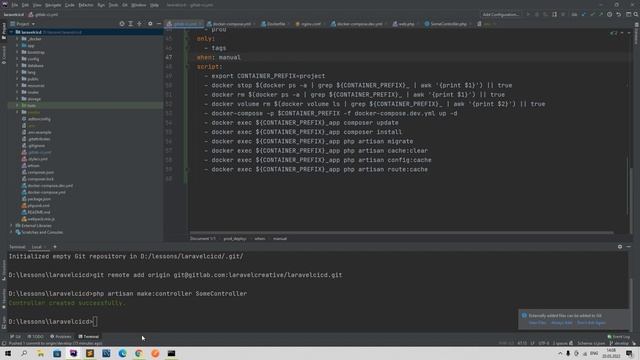The height and width of the screenshot is (360, 640).
Task: Expand the app folder
Action: (x=17, y=46)
